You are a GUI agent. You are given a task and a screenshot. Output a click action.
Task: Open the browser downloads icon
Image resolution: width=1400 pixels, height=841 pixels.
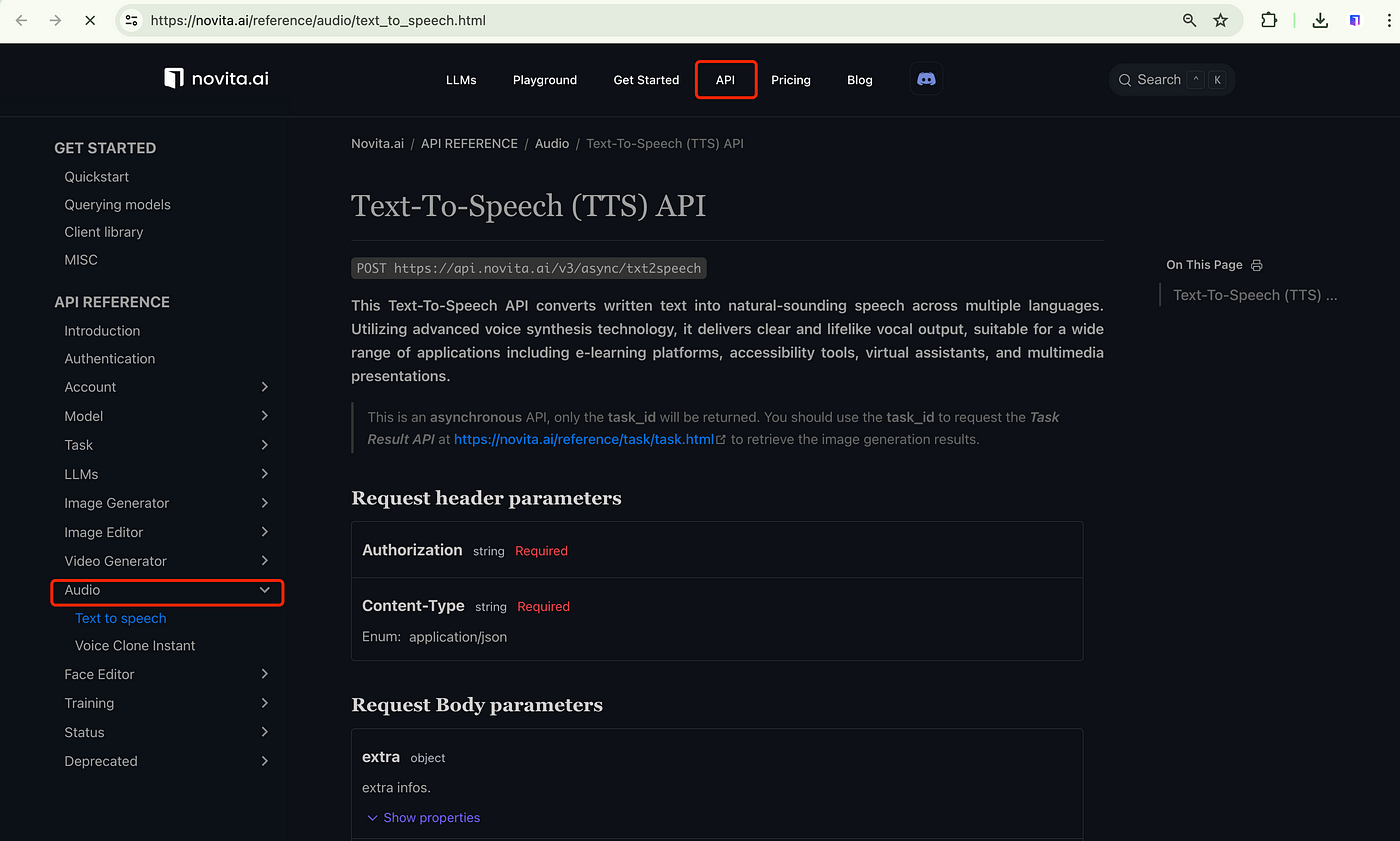pyautogui.click(x=1320, y=20)
